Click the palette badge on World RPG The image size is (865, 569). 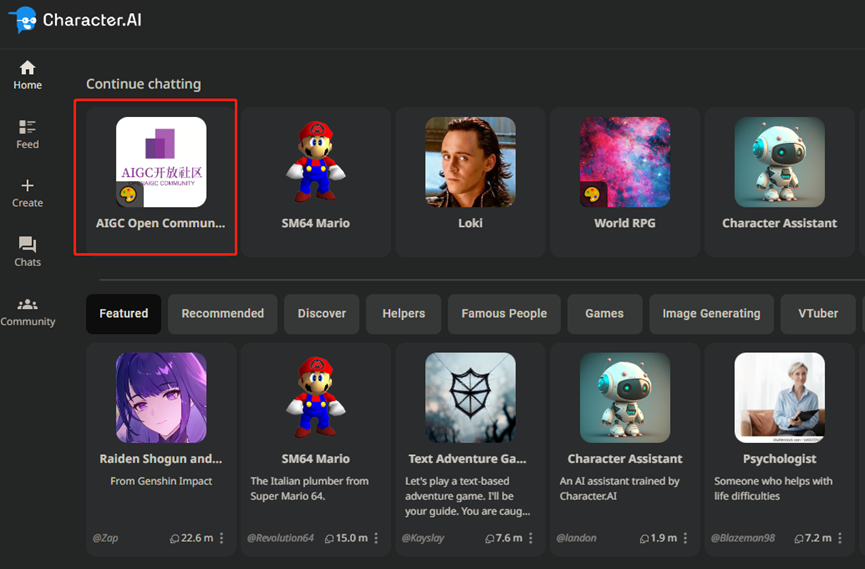coord(592,194)
